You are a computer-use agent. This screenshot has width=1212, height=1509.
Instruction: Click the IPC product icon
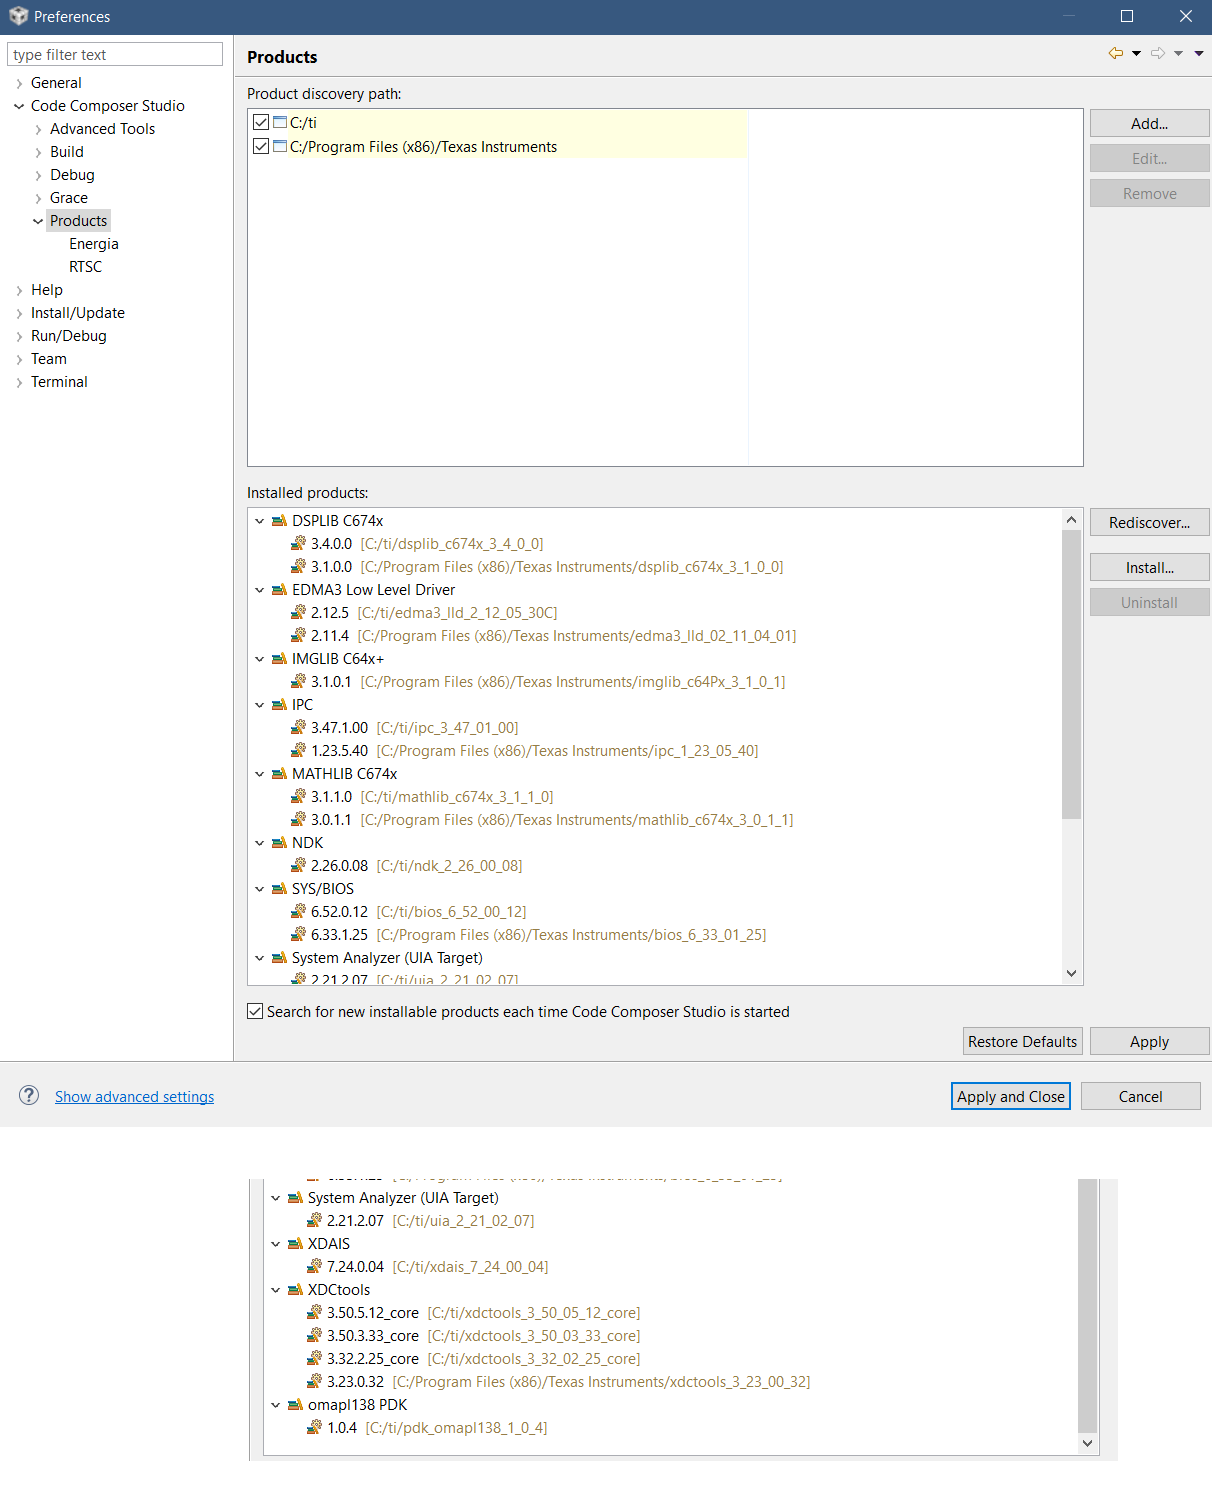coord(279,705)
